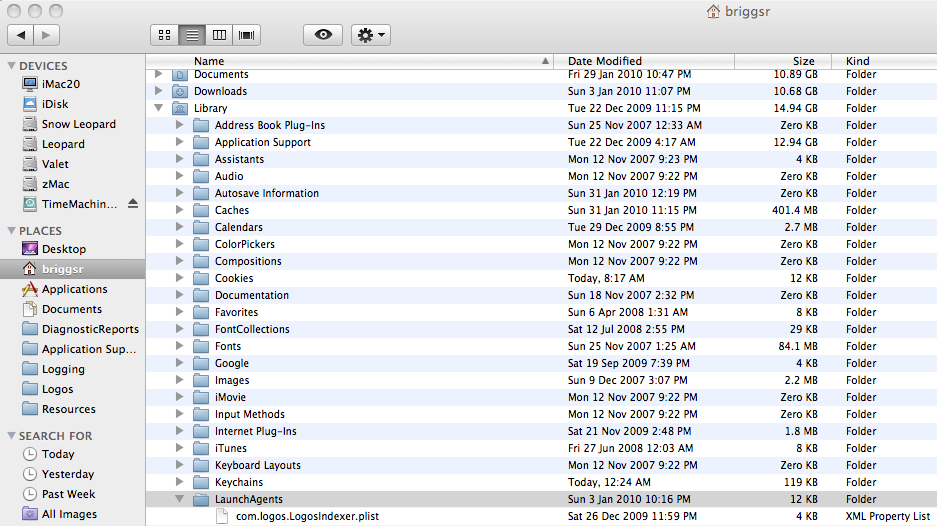Switch to icon view

pos(164,35)
